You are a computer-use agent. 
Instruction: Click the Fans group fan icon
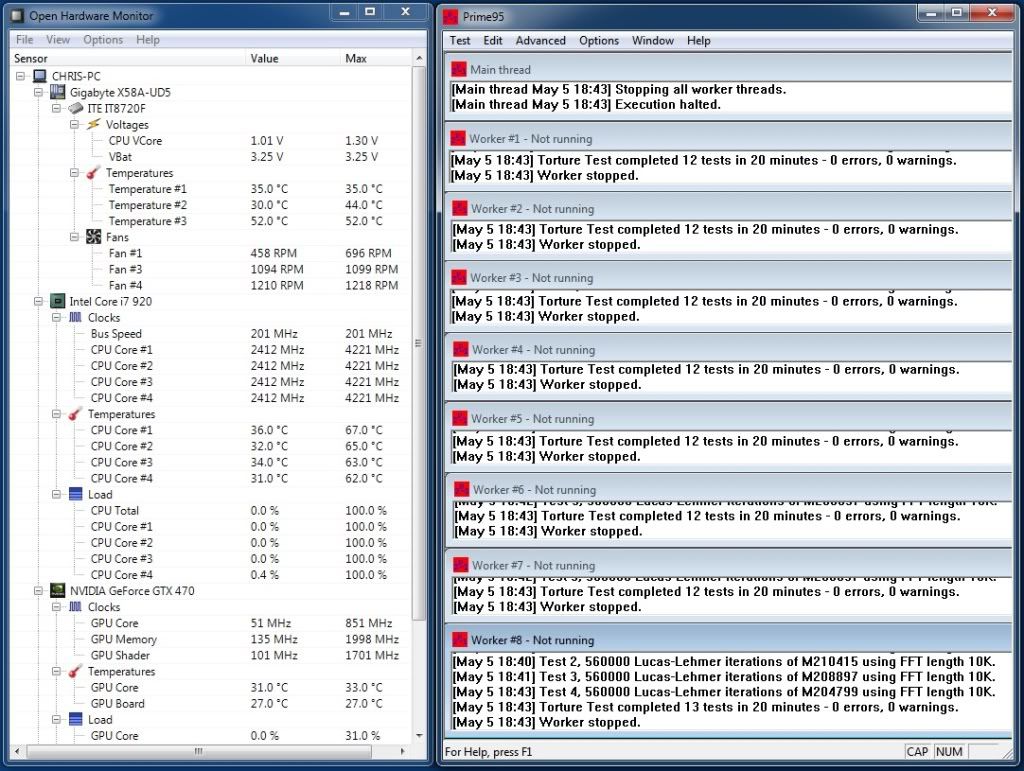point(93,237)
